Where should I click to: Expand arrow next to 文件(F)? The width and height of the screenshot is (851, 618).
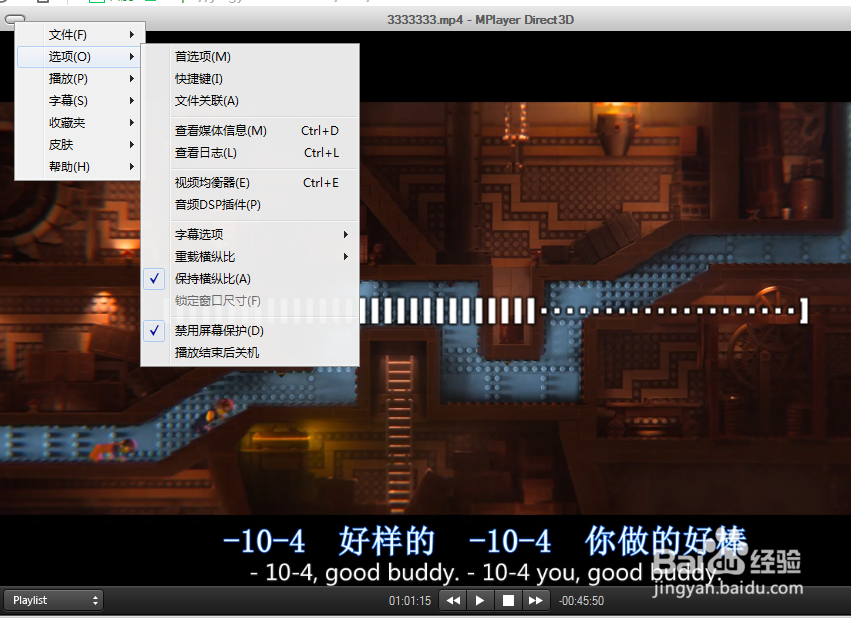(131, 35)
